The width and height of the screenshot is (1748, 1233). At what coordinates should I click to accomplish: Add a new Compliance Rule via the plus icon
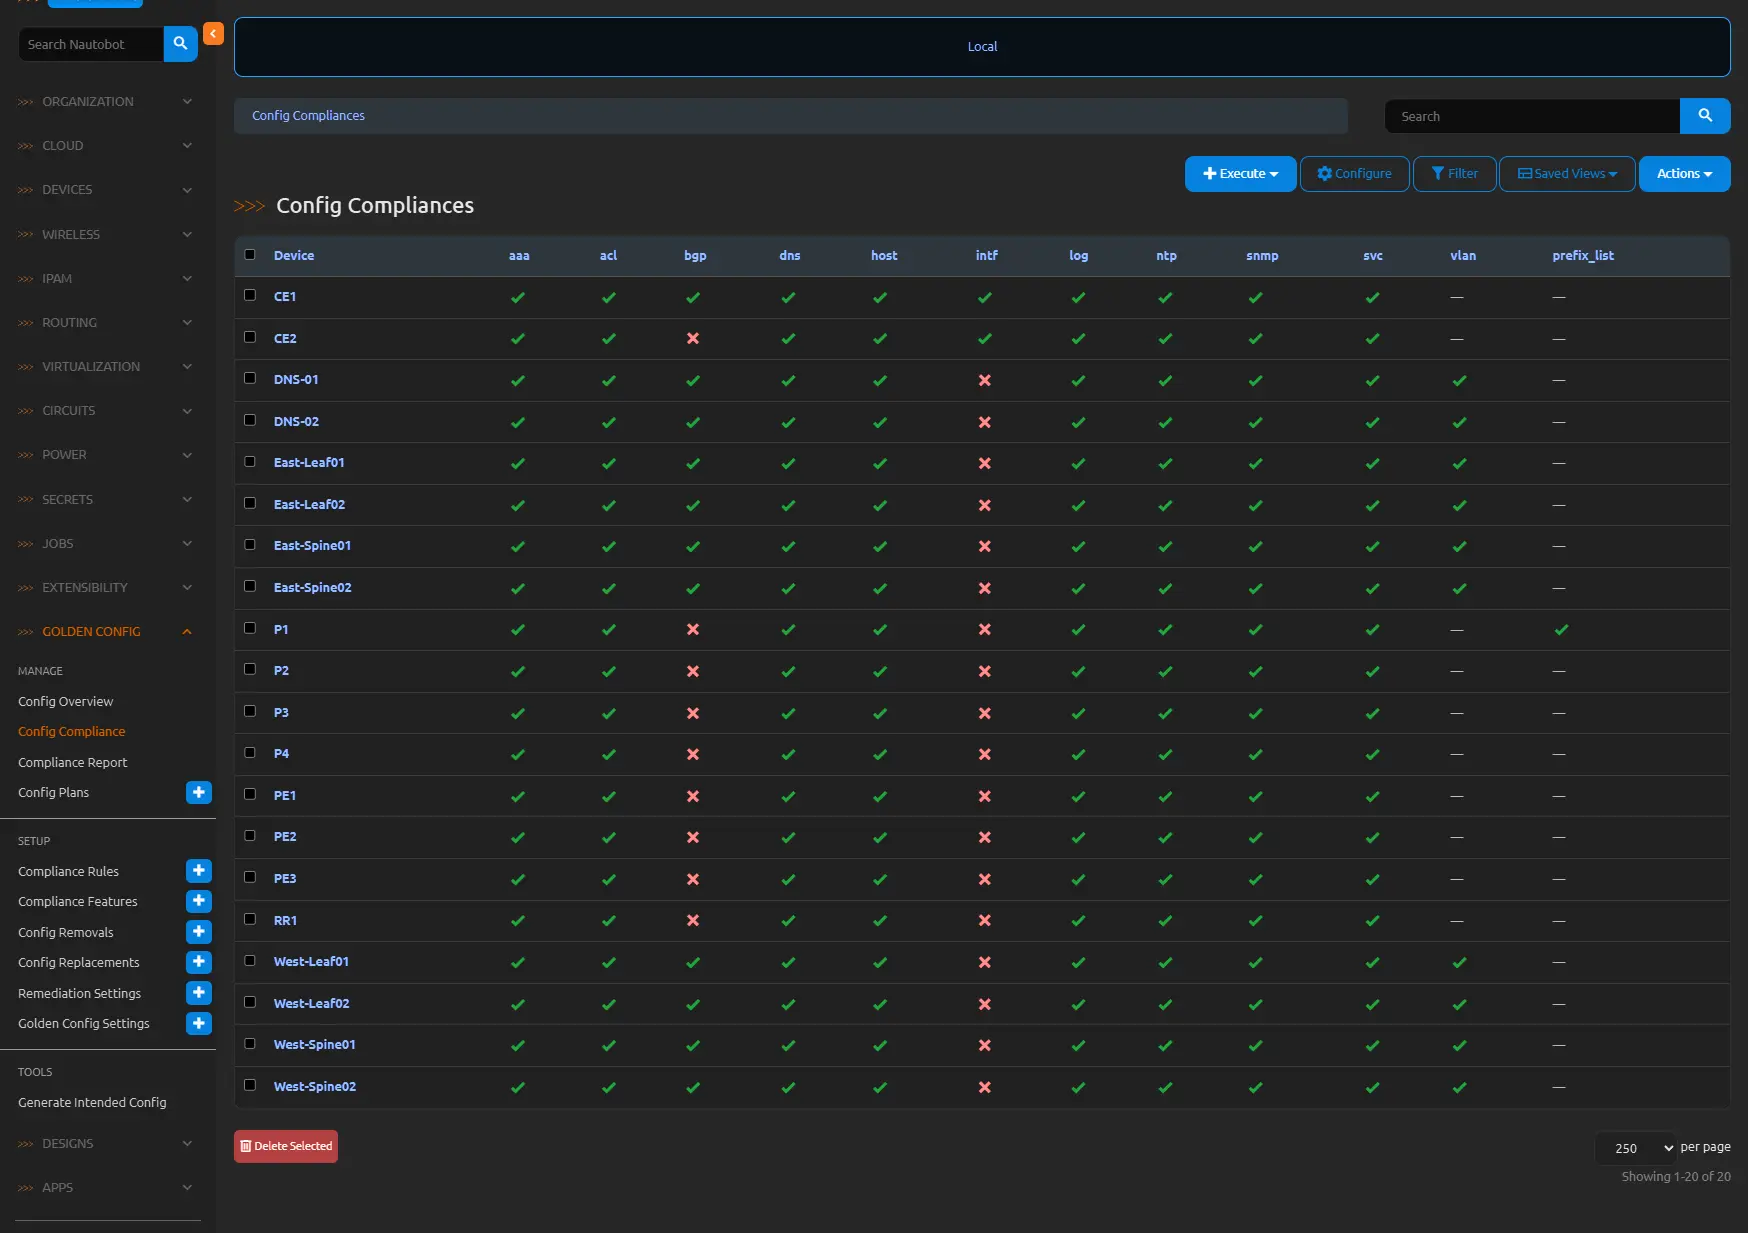(x=199, y=871)
